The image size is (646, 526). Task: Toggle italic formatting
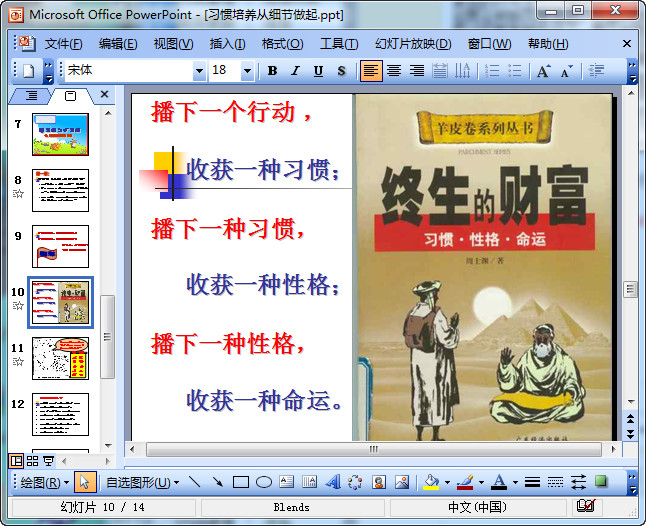[x=295, y=71]
